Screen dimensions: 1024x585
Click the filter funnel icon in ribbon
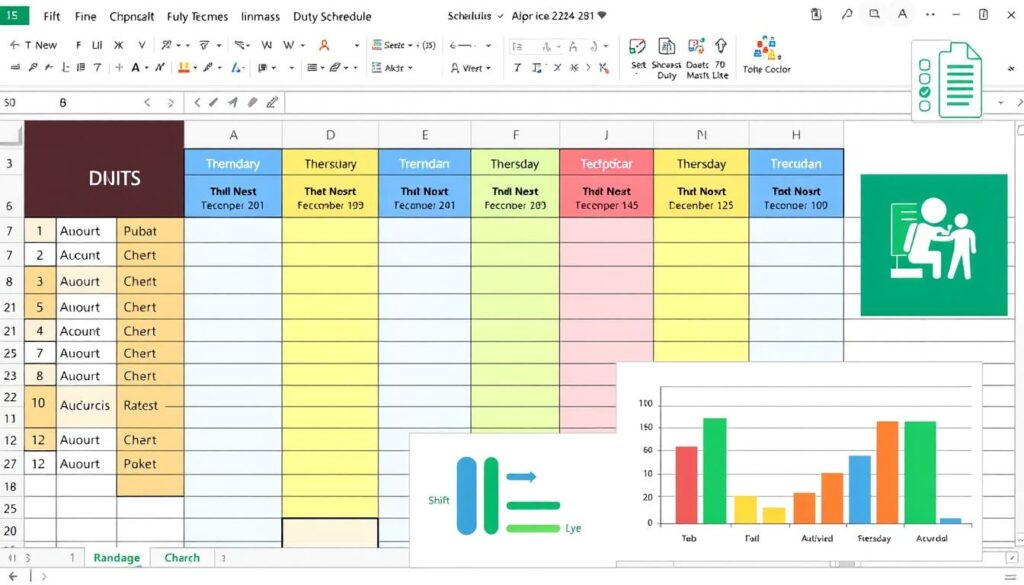click(204, 45)
